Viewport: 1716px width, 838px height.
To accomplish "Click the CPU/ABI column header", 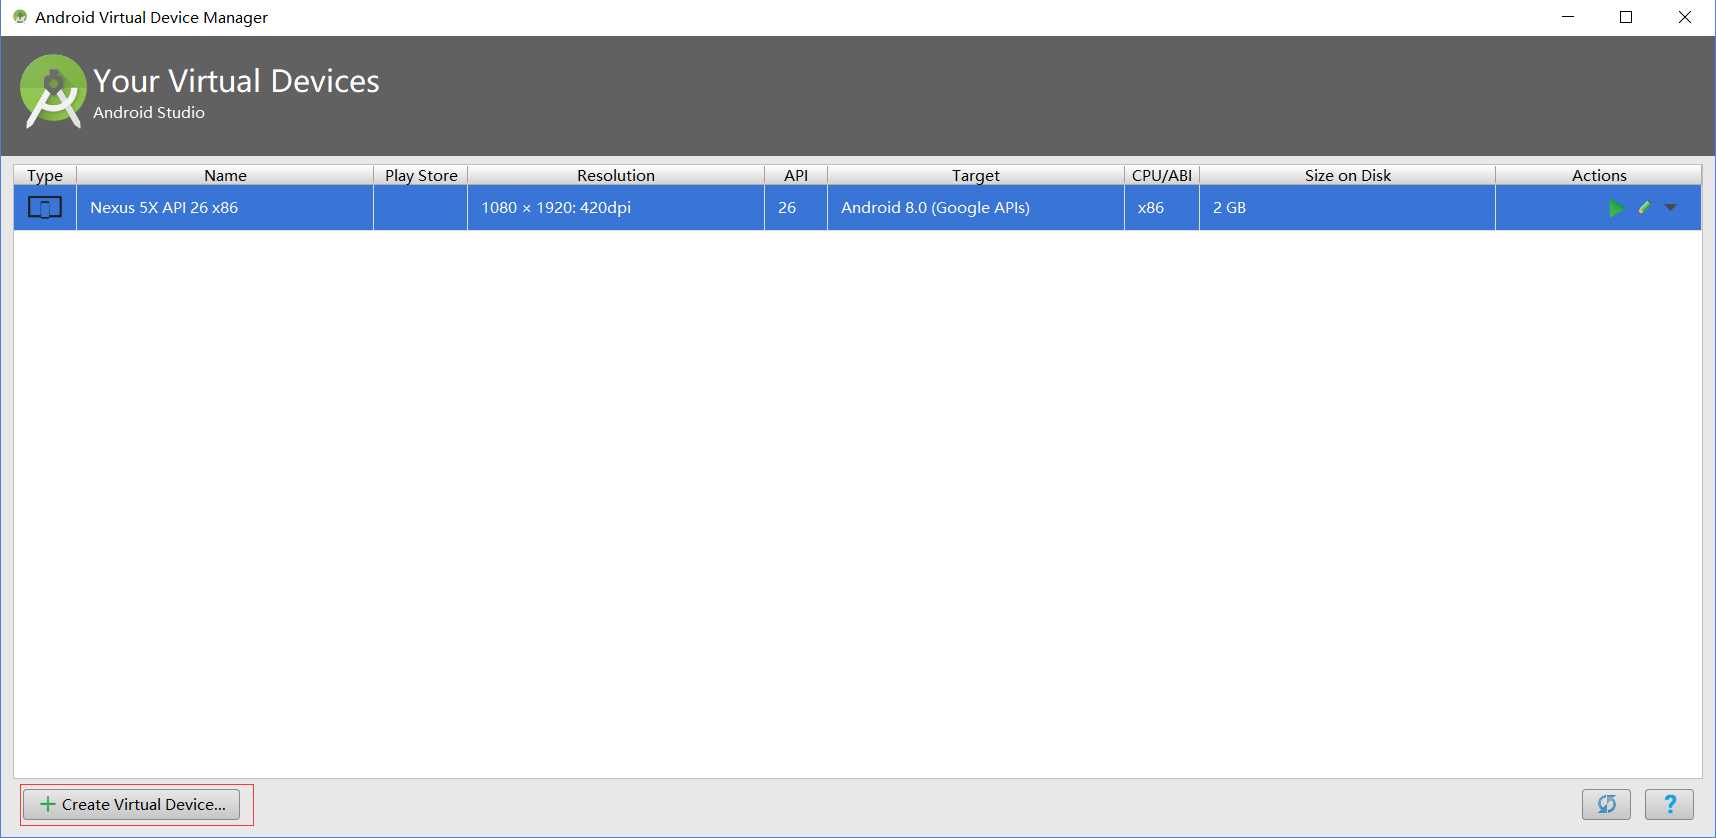I will pyautogui.click(x=1162, y=175).
